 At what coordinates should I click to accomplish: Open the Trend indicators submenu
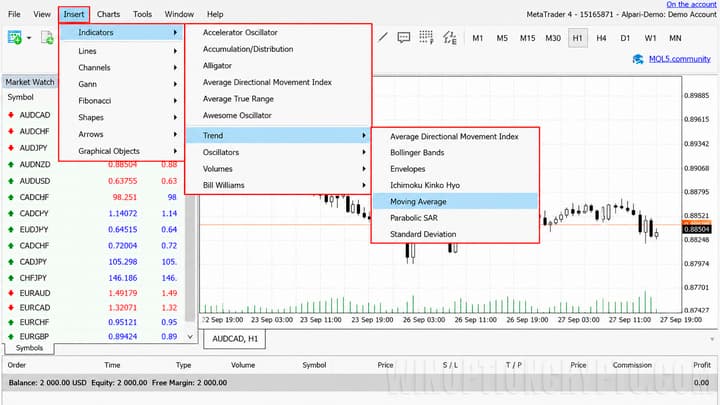click(278, 135)
